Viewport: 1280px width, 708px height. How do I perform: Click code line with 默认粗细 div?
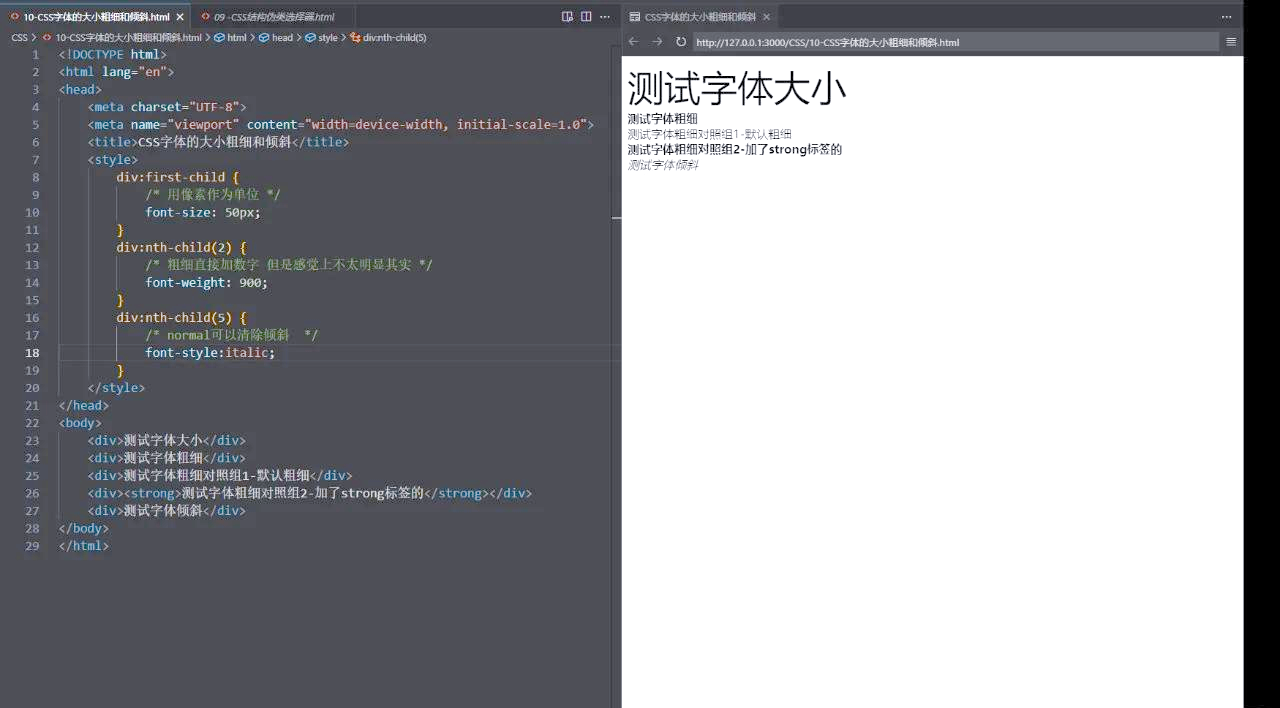pos(220,476)
